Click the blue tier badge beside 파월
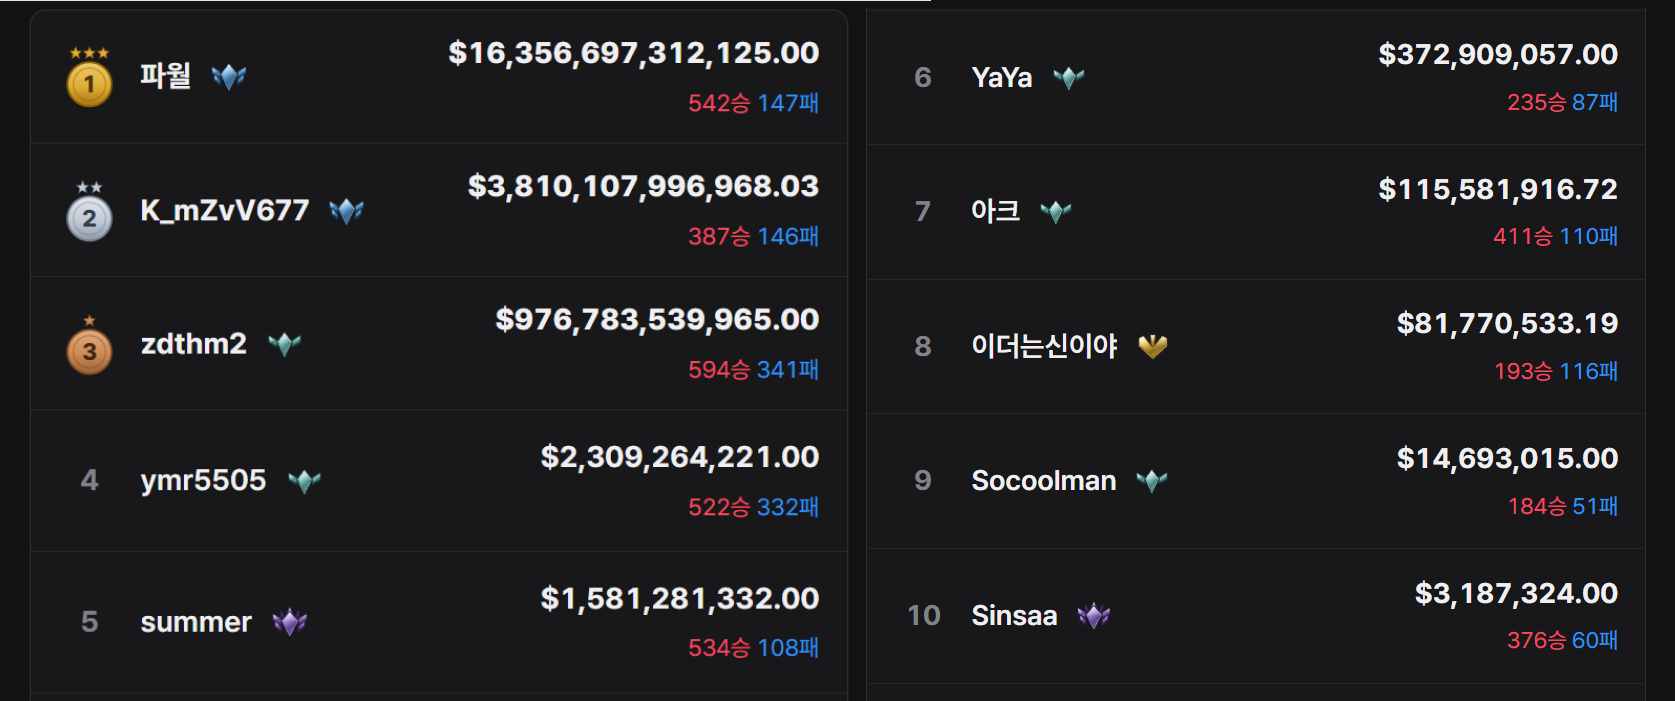 229,76
